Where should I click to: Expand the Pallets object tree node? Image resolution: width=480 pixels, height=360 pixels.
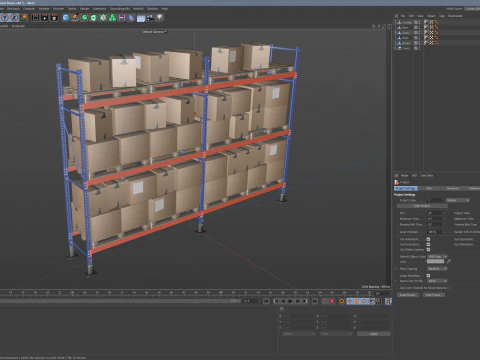click(396, 48)
